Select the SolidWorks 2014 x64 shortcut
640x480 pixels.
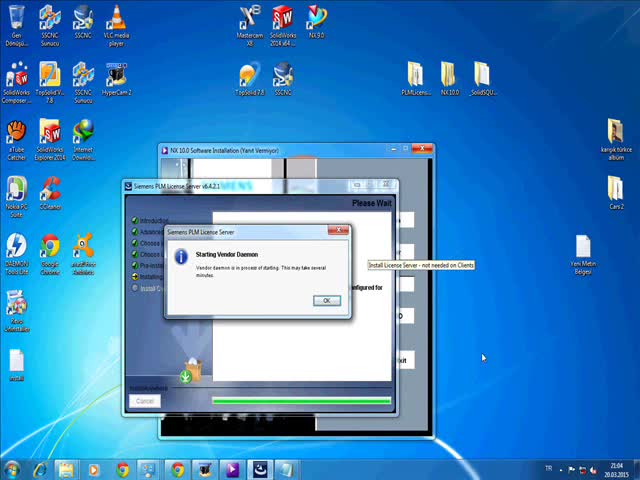pyautogui.click(x=283, y=24)
